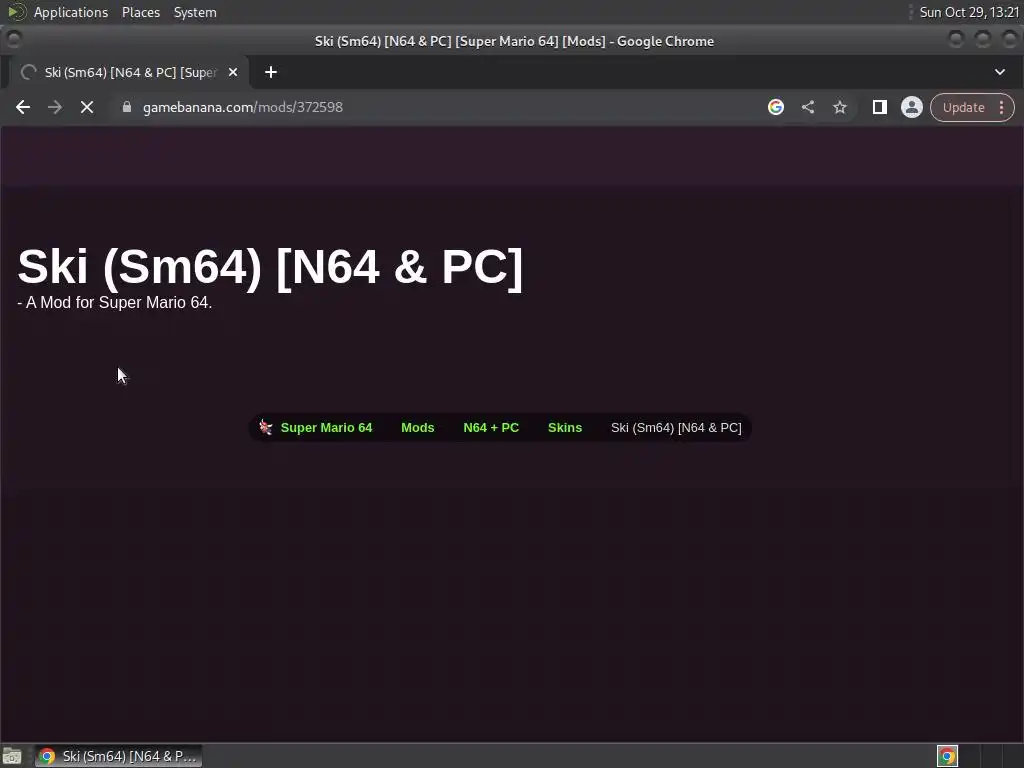Share this page using the share icon
This screenshot has height=768, width=1024.
click(x=808, y=107)
